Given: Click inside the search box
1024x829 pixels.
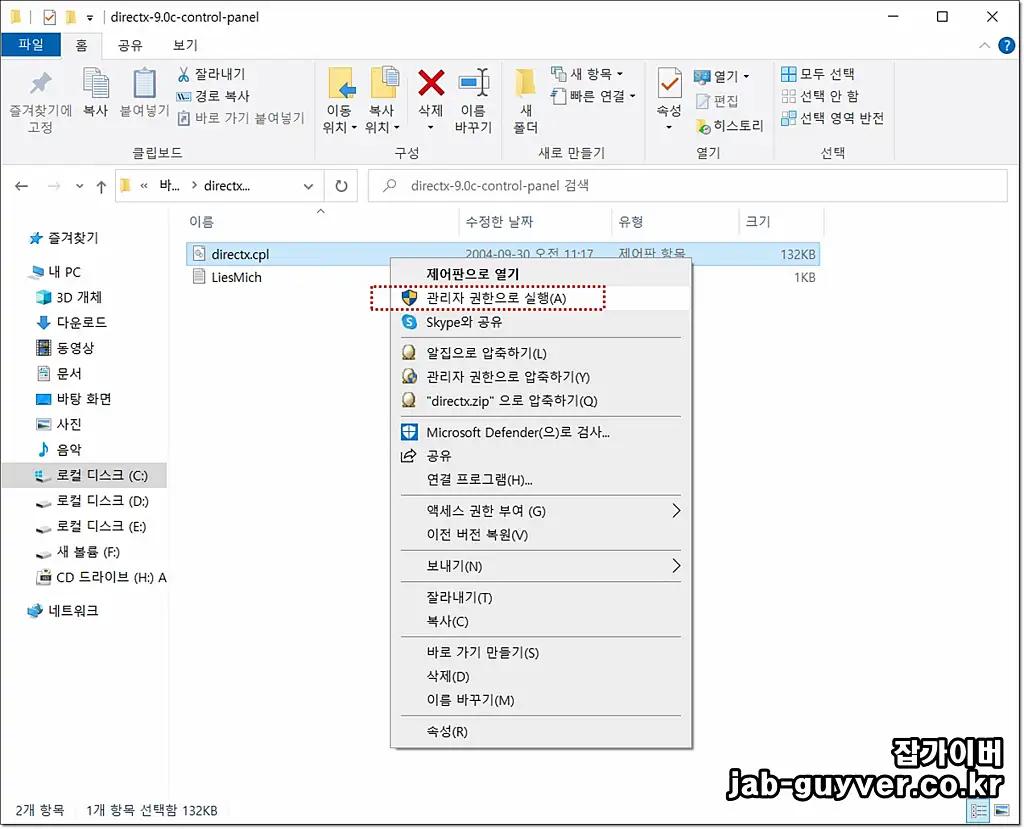Looking at the screenshot, I should click(680, 186).
